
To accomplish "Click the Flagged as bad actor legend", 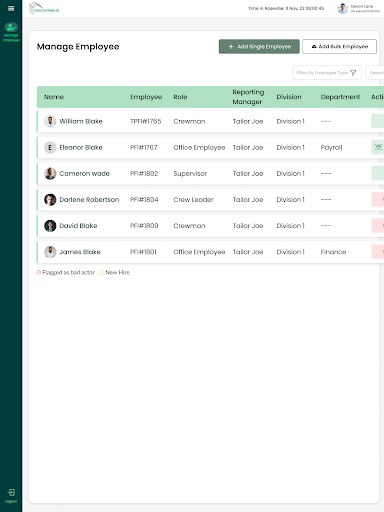I will click(66, 272).
